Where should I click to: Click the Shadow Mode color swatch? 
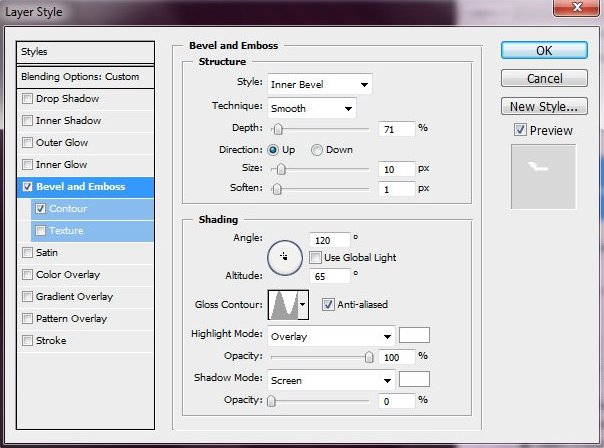point(414,380)
